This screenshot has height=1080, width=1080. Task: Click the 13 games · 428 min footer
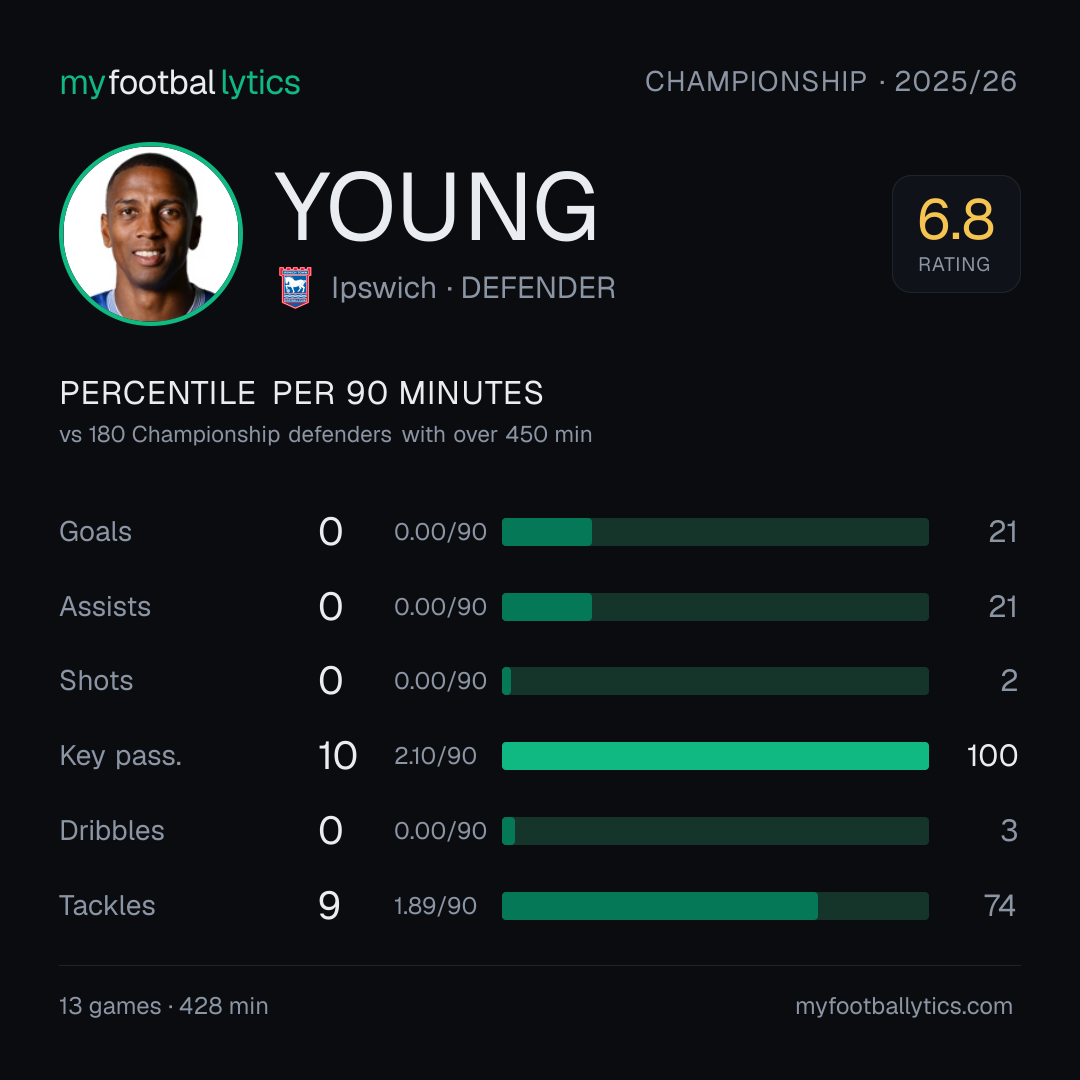164,1006
